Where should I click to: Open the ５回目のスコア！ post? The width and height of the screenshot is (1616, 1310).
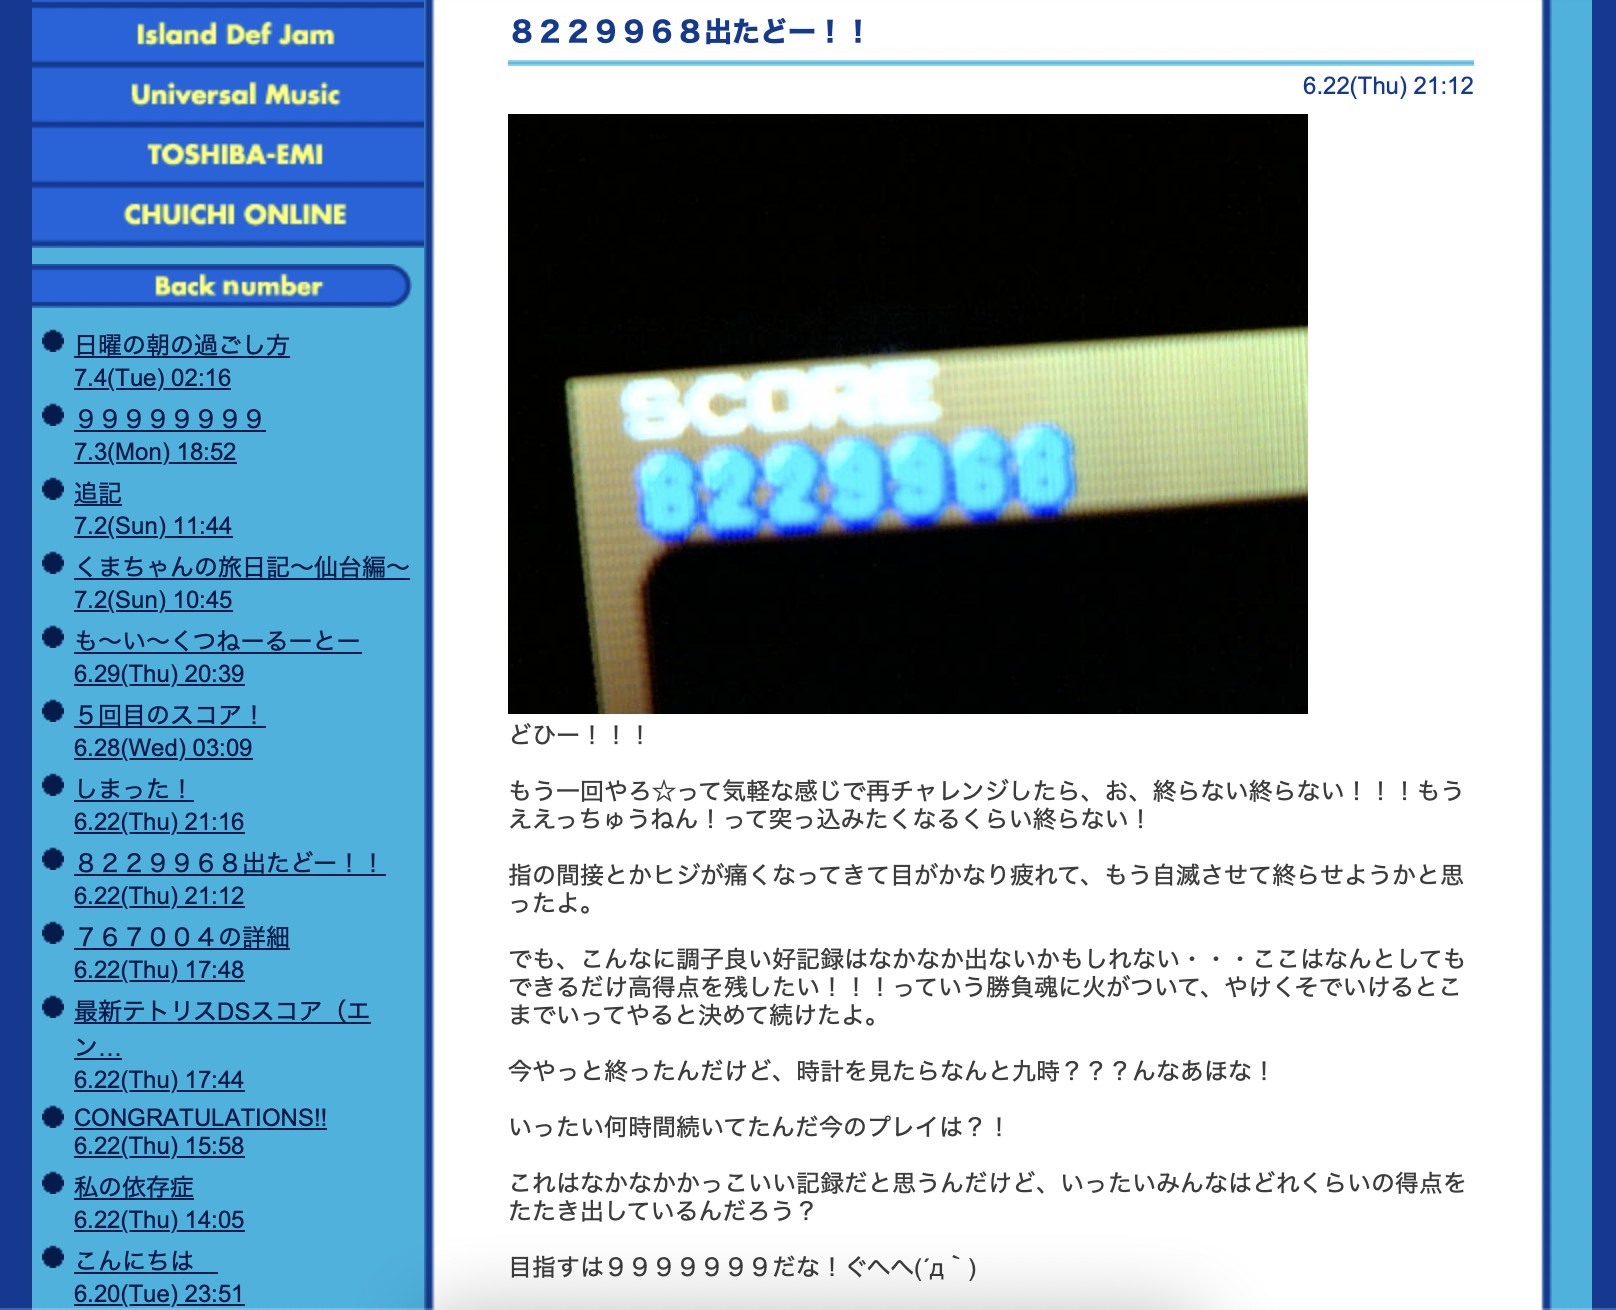point(169,715)
